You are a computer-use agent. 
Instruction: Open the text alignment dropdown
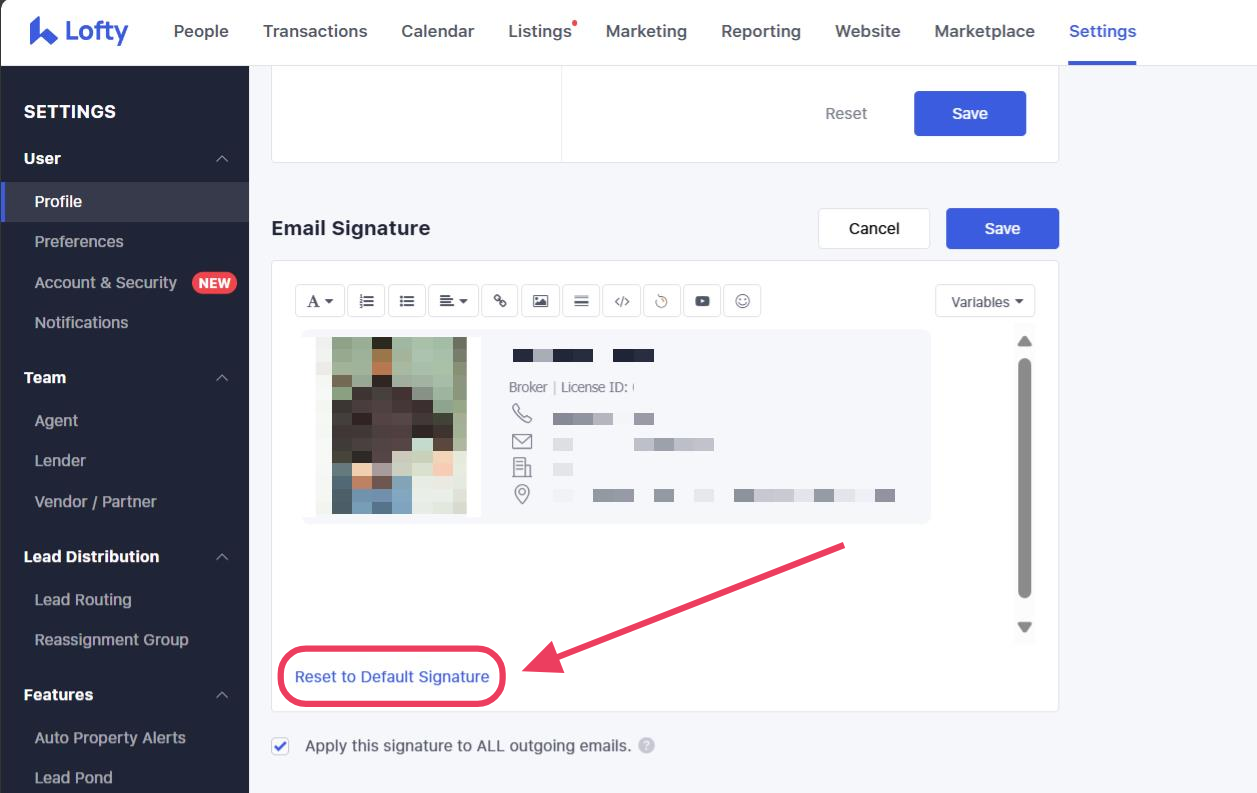pyautogui.click(x=454, y=301)
